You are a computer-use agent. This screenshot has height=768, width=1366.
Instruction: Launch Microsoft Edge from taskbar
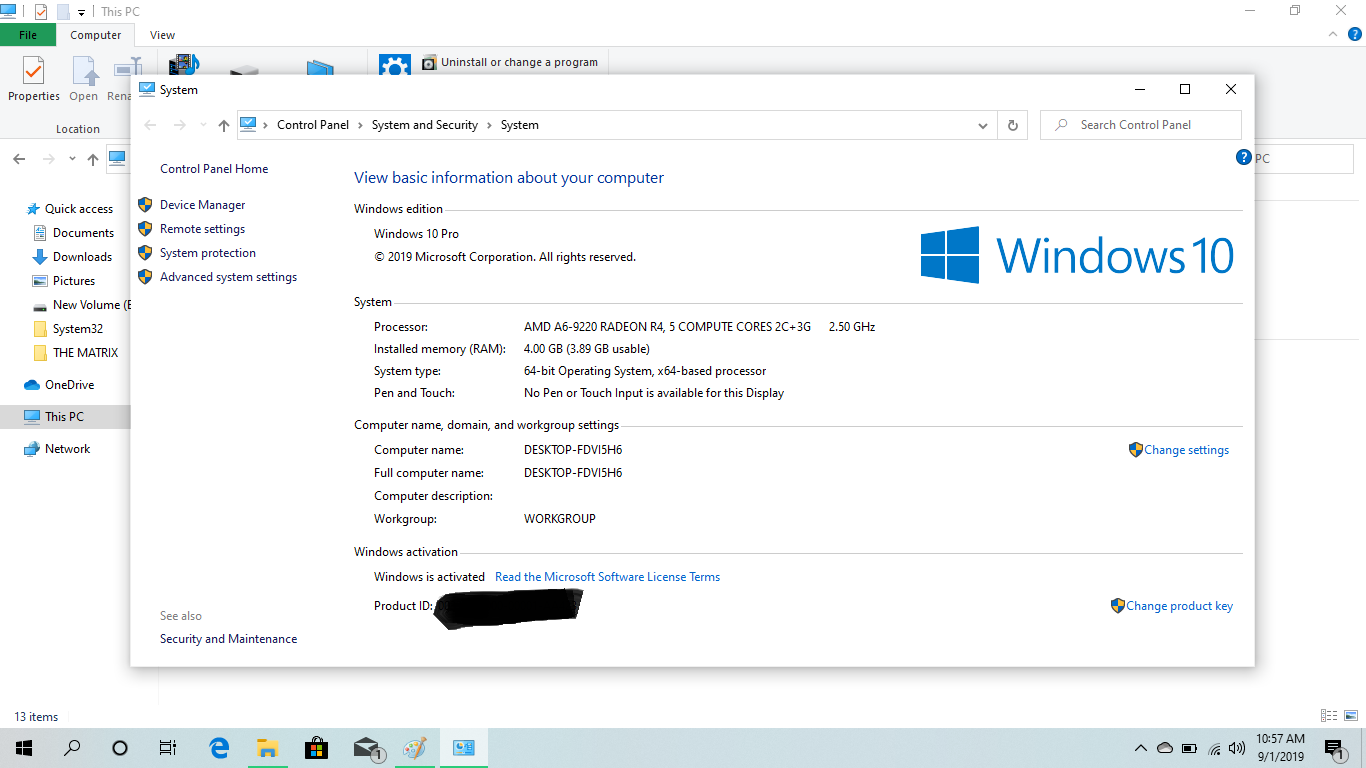click(219, 748)
